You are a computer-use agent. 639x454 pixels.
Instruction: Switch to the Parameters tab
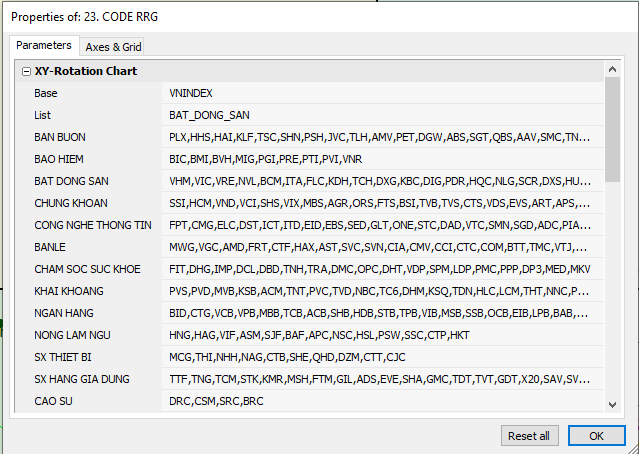tap(44, 45)
